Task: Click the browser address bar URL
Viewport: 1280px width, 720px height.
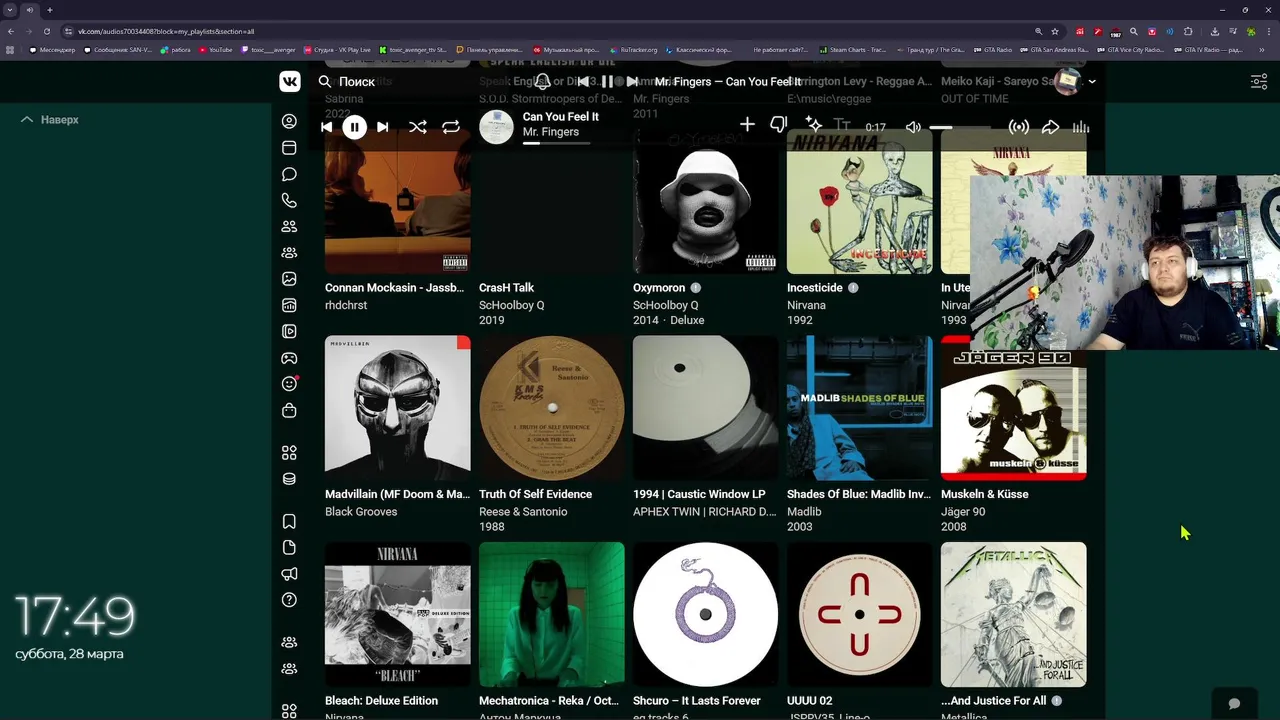Action: coord(166,31)
